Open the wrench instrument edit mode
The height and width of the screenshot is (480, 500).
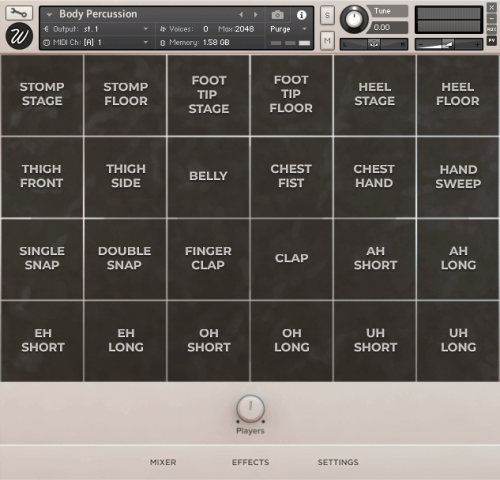pos(19,13)
